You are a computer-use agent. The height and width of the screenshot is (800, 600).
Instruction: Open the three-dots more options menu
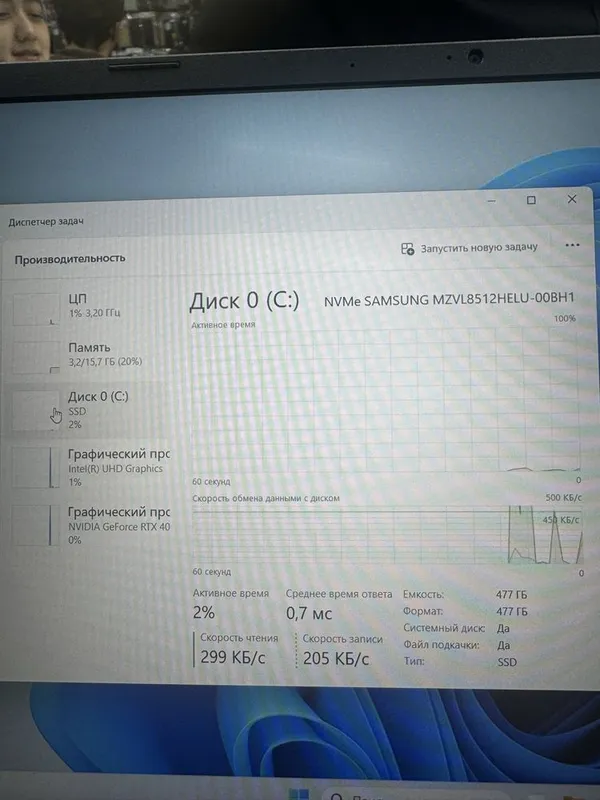(572, 245)
